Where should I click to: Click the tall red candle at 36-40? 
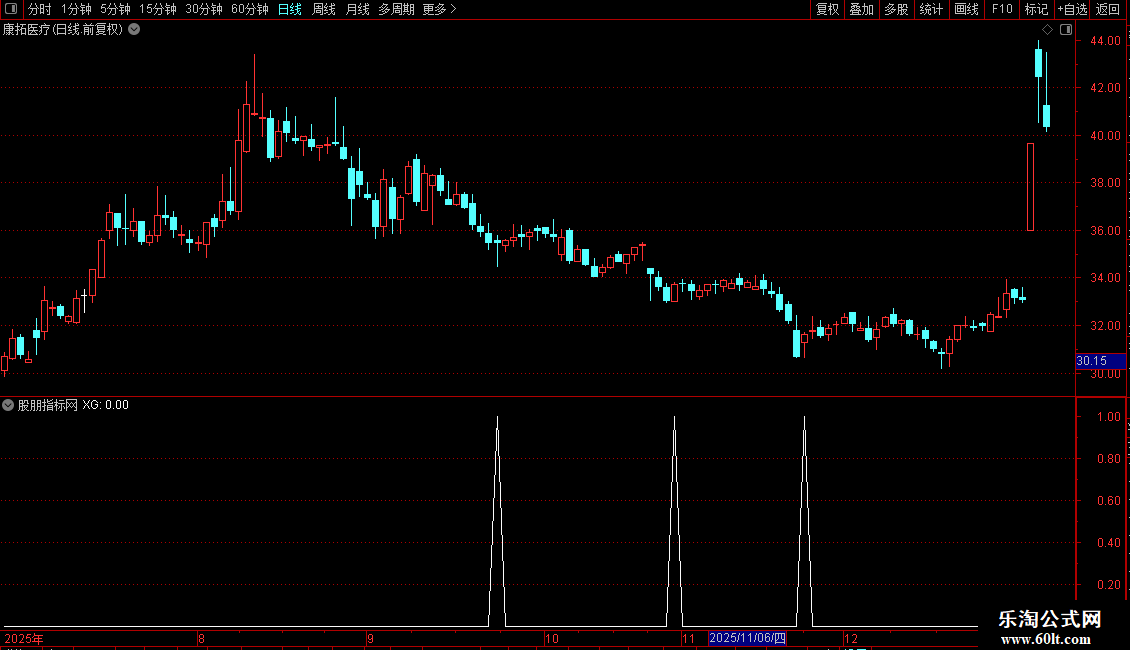coord(1031,187)
